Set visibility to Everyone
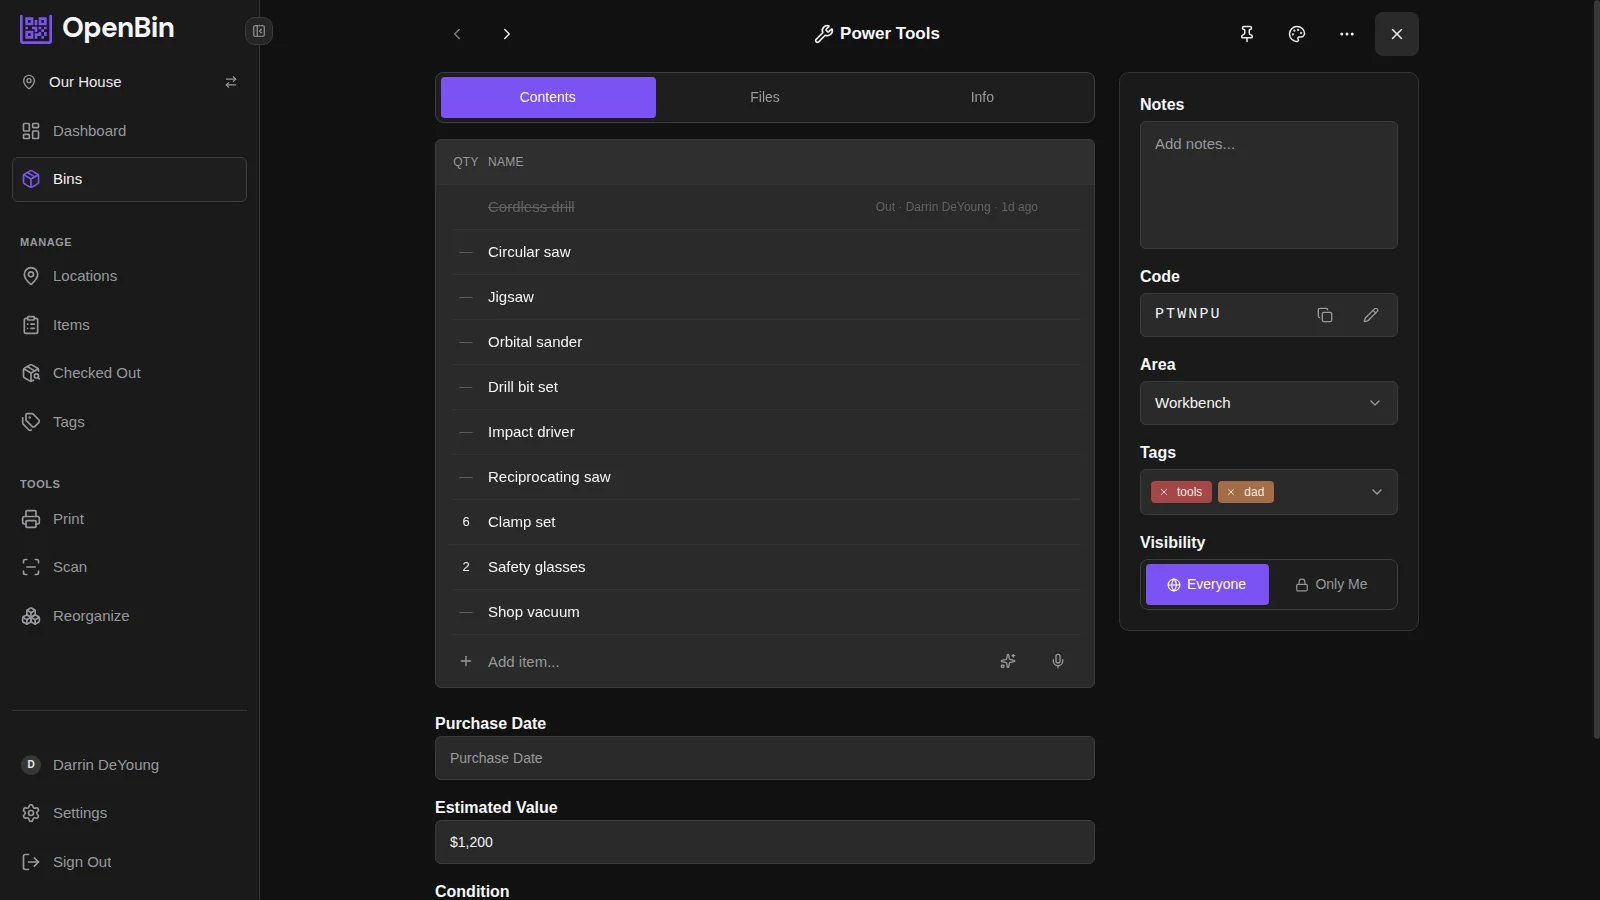Screen dimensions: 1600x900 pos(1207,585)
